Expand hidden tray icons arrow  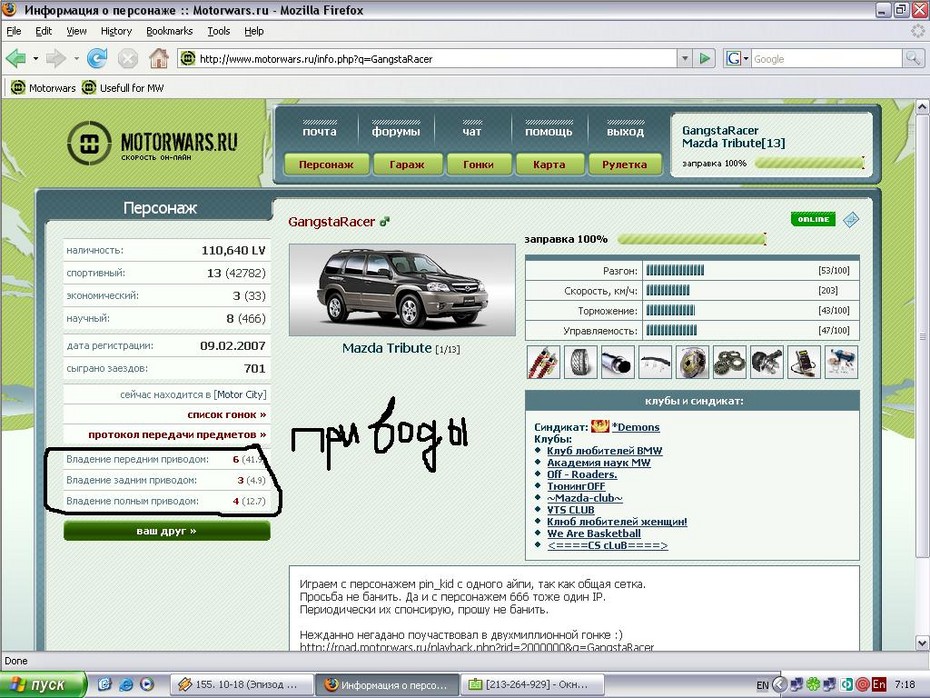point(779,685)
